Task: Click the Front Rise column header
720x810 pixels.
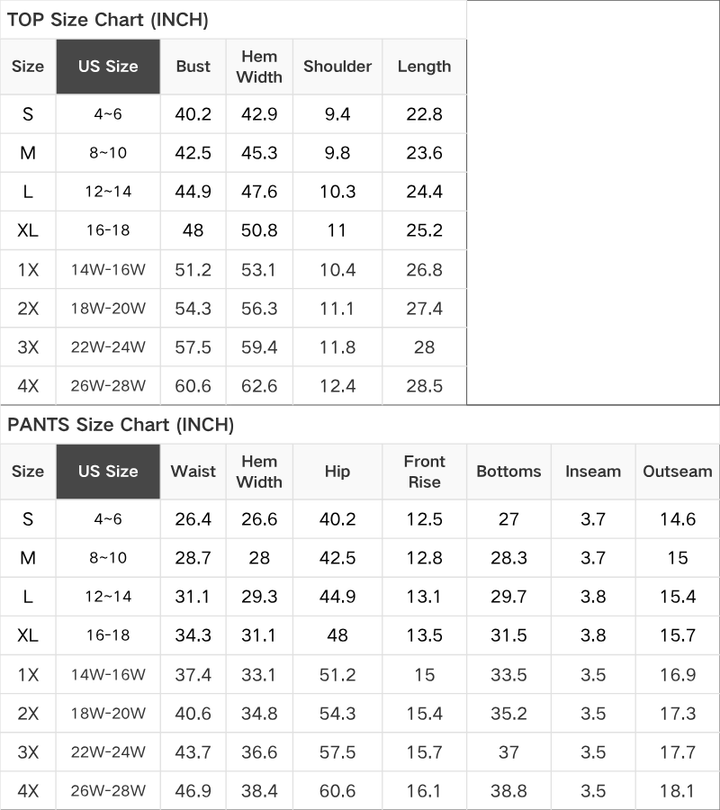Action: tap(424, 472)
